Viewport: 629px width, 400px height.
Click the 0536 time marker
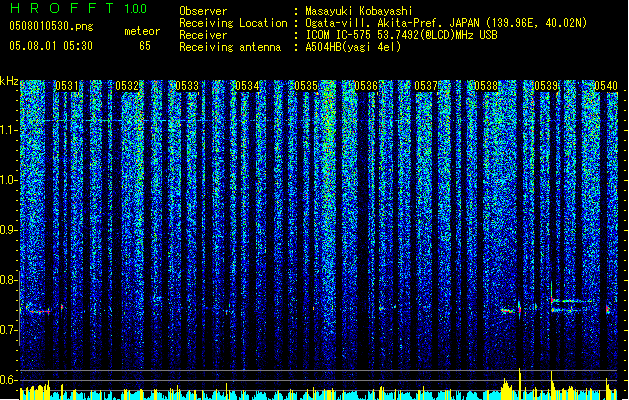point(366,86)
